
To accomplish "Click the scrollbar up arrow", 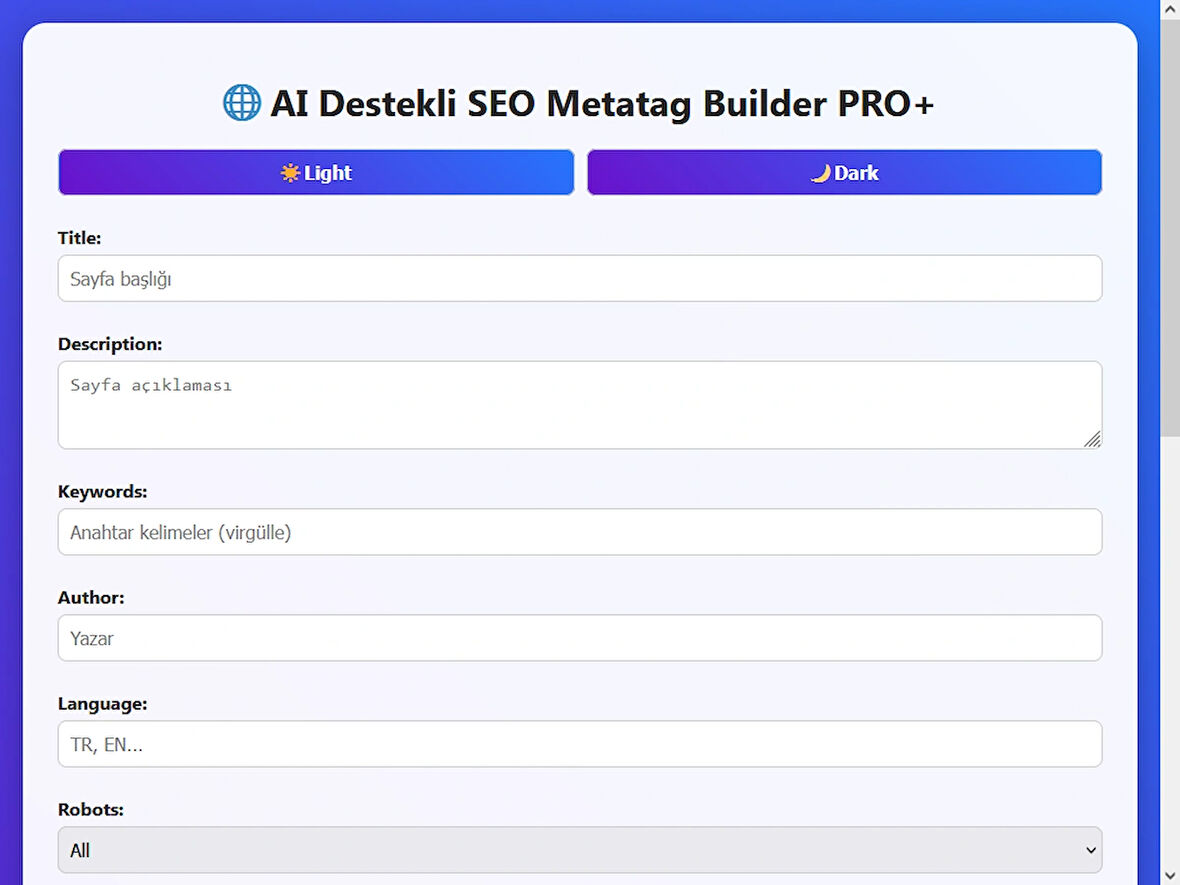I will [1169, 8].
